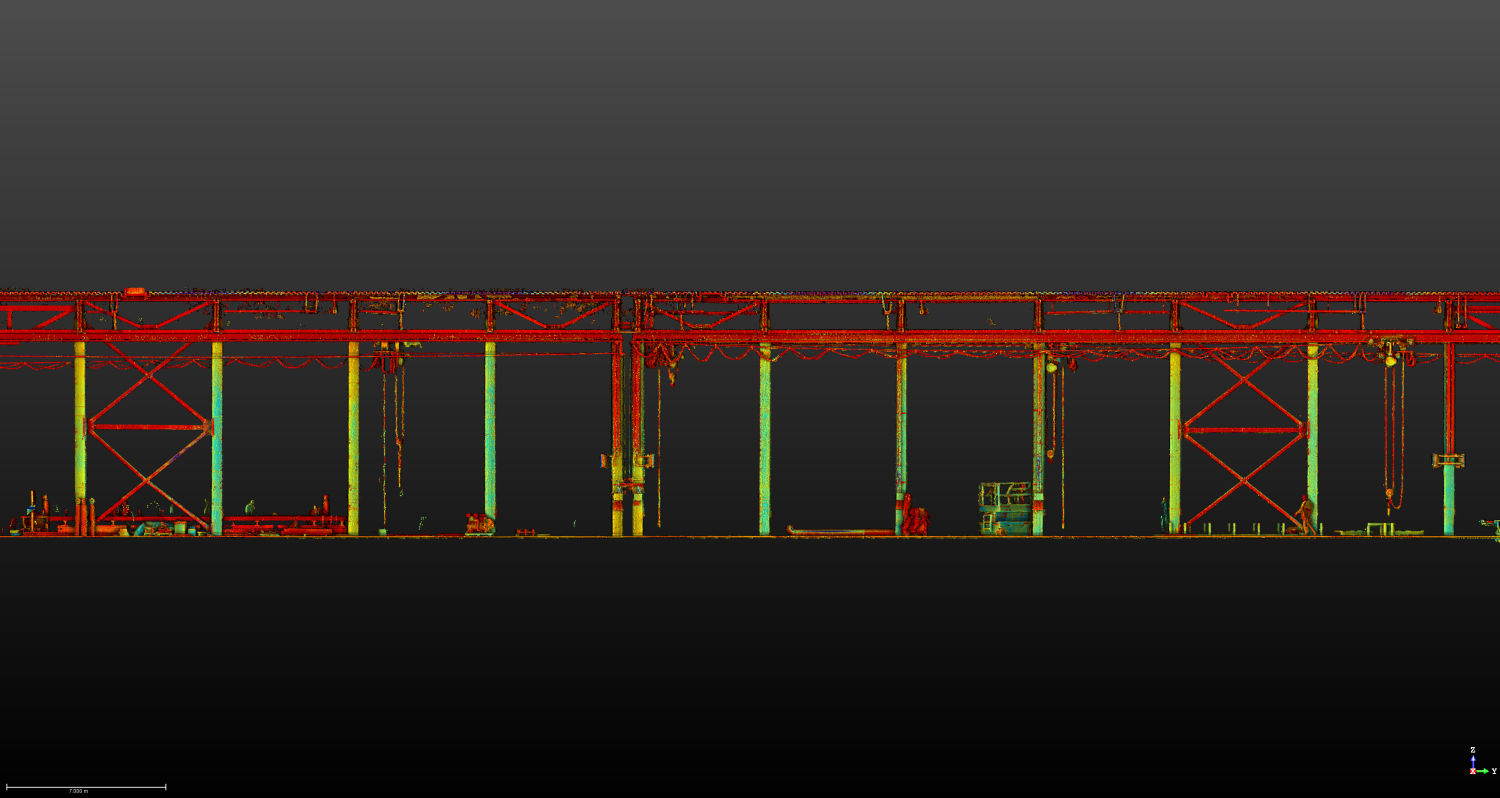Screen dimensions: 1500x798
Task: Select the long pipe lying on the floor
Action: coord(840,532)
